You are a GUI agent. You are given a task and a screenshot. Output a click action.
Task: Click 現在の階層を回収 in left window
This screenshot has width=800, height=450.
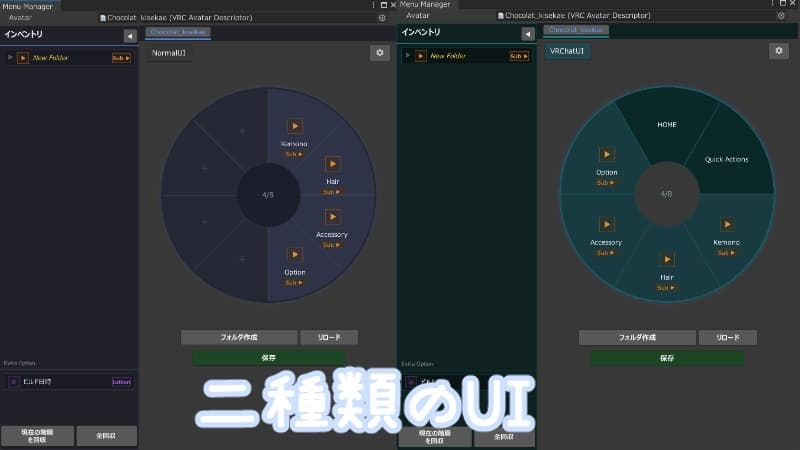(x=37, y=436)
